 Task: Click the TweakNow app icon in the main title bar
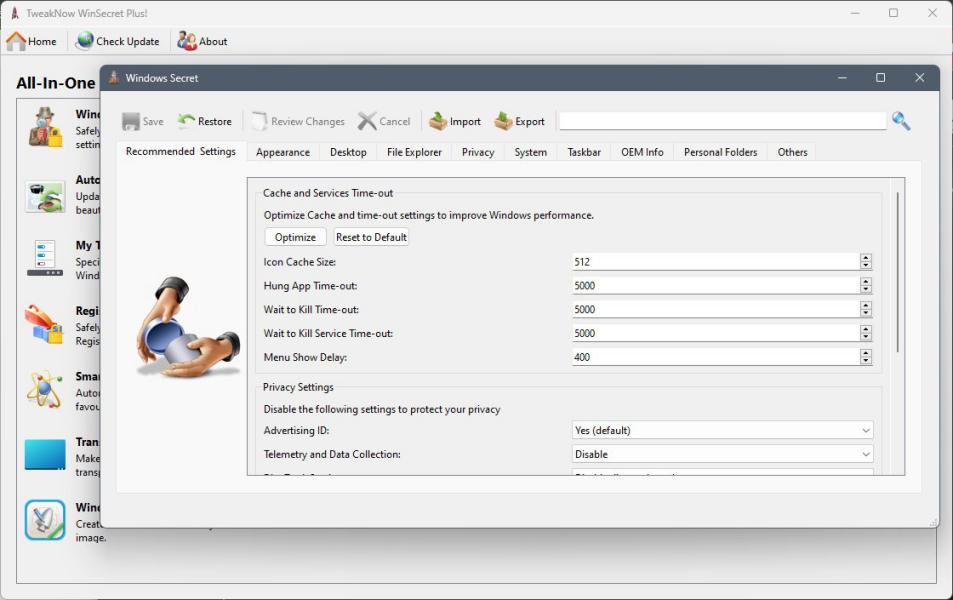(x=15, y=13)
